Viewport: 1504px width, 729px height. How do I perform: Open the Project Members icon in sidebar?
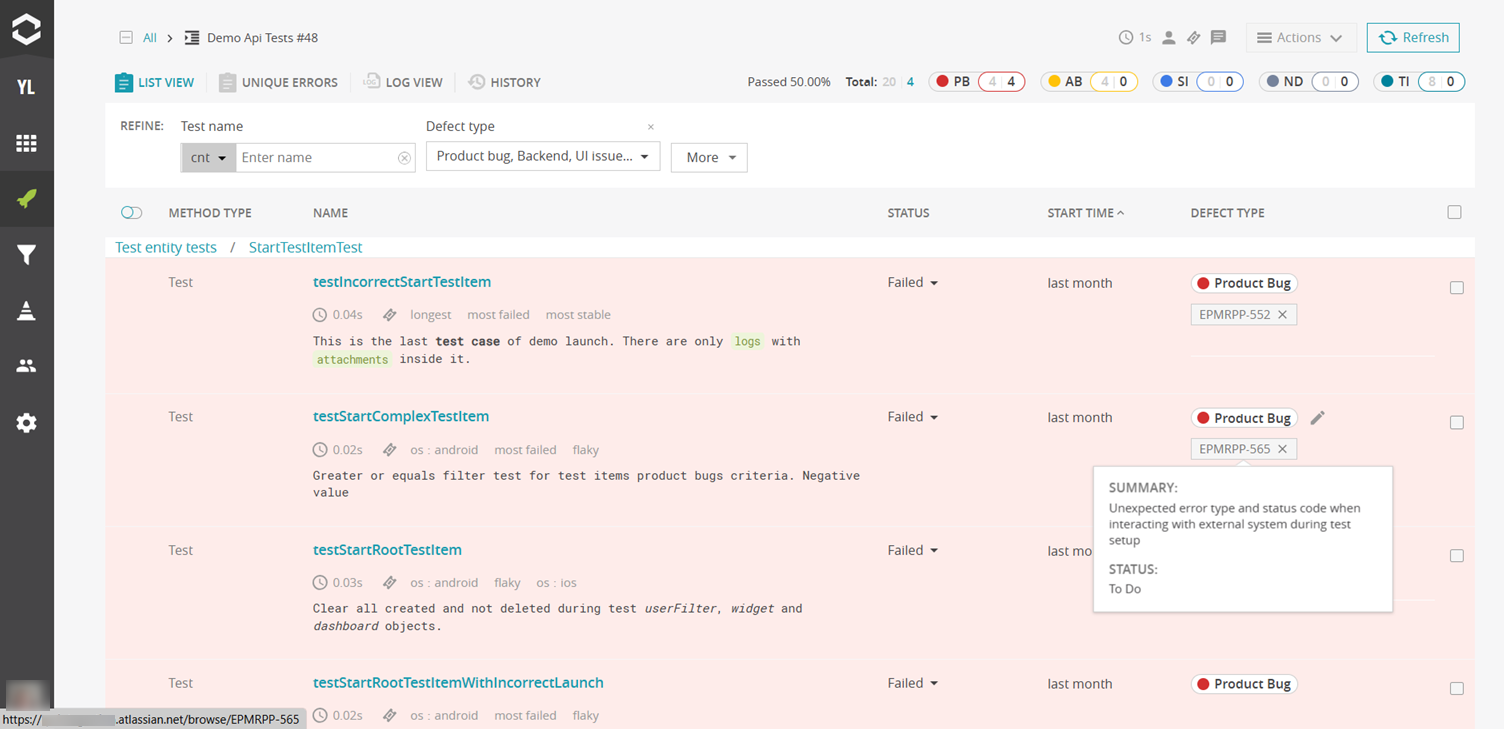tap(26, 366)
